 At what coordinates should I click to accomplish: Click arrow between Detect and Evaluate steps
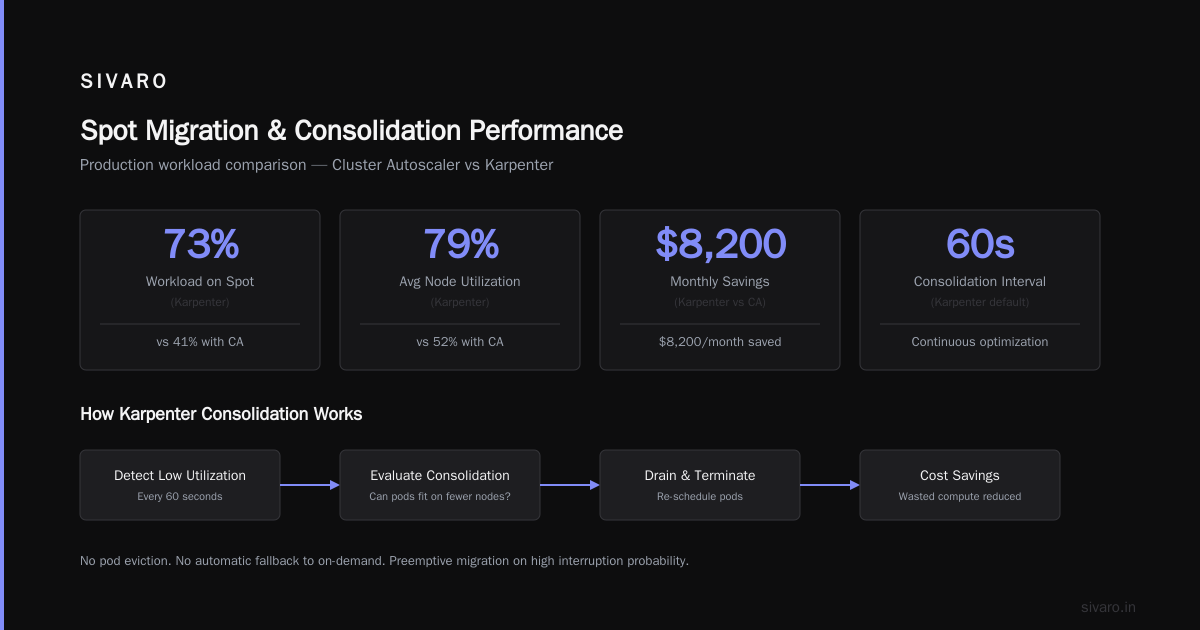tap(310, 485)
